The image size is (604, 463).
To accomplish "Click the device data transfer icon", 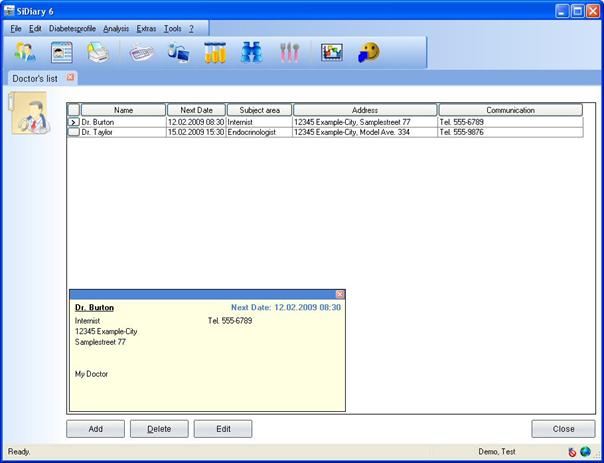I will tap(178, 53).
